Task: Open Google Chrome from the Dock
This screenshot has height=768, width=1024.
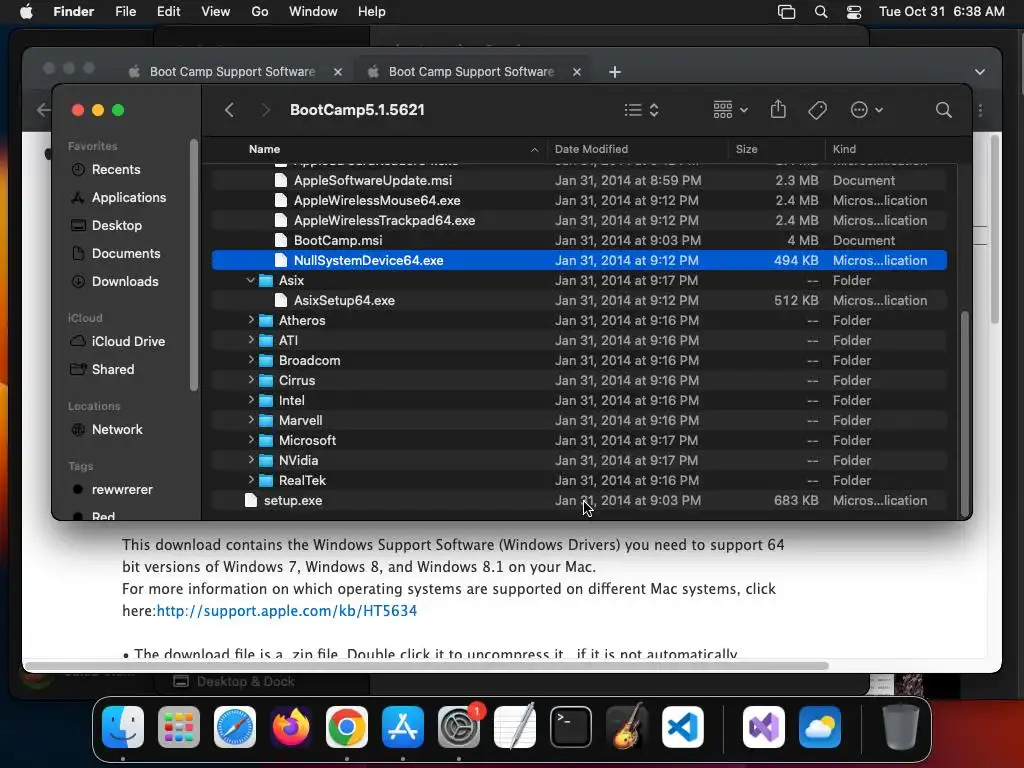Action: pyautogui.click(x=347, y=727)
